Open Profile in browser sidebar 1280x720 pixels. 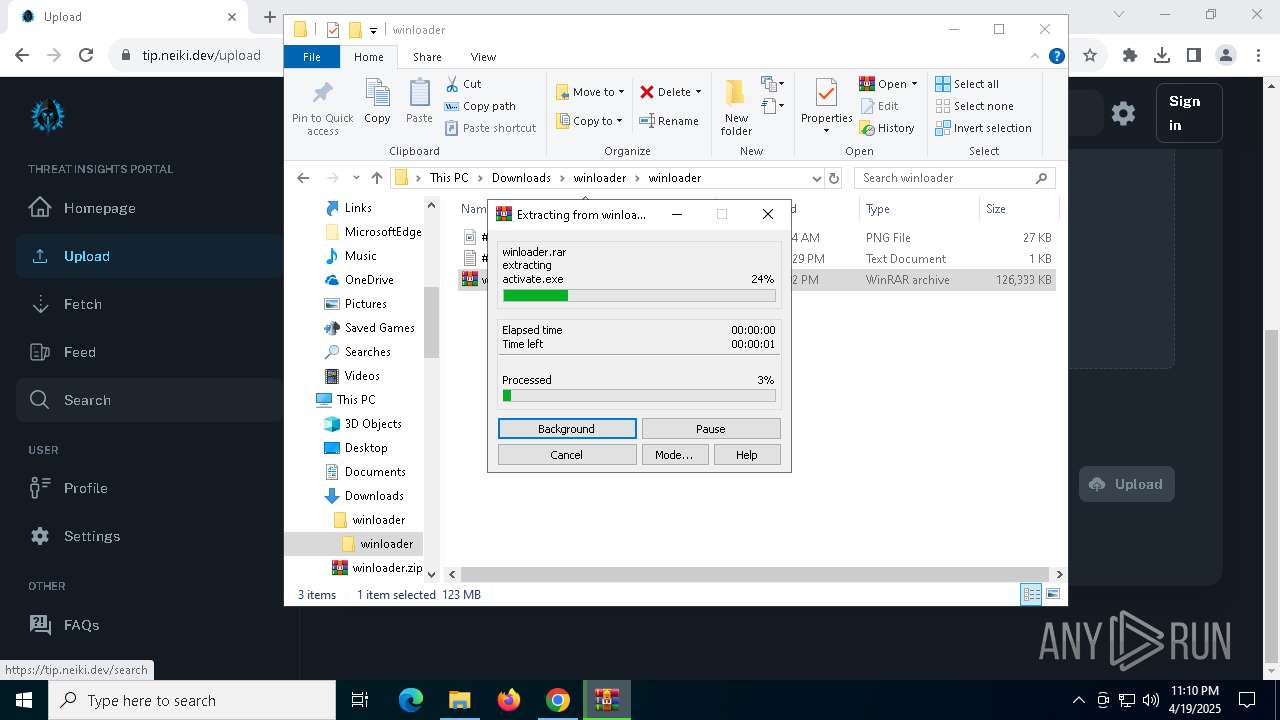click(150, 488)
